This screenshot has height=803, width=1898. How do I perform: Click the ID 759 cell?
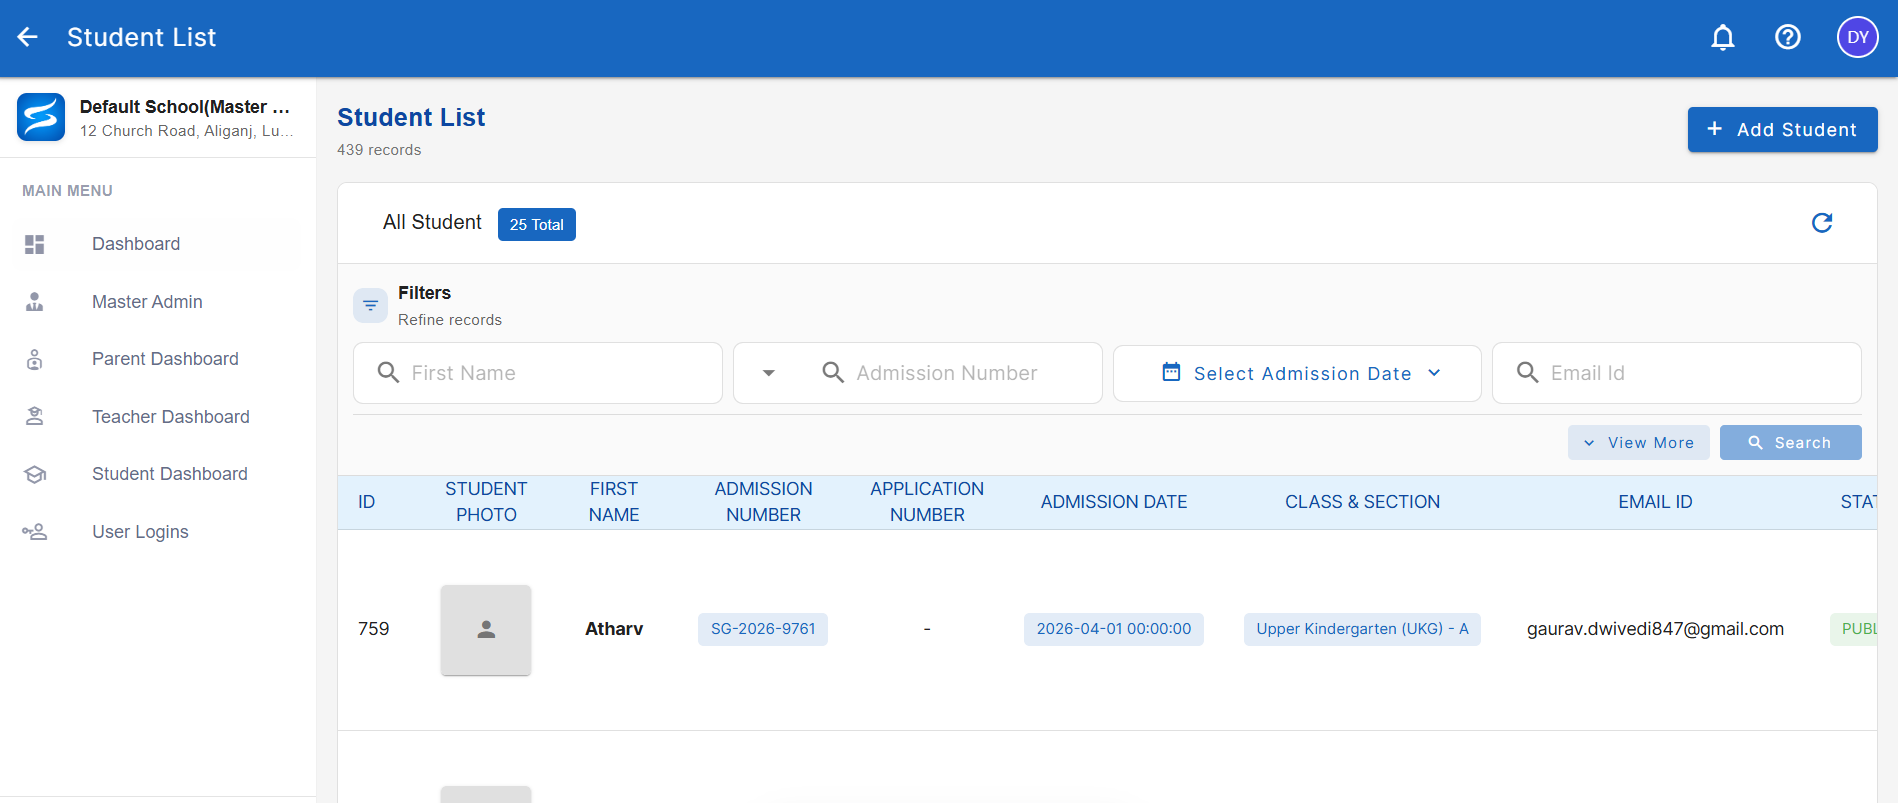[x=374, y=629]
